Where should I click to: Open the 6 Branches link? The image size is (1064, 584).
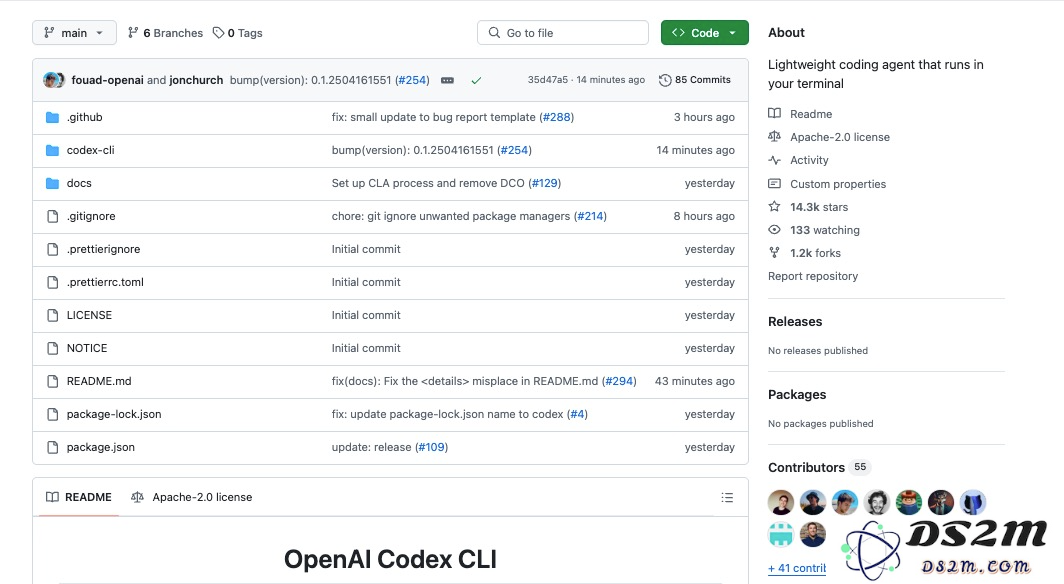pos(165,33)
